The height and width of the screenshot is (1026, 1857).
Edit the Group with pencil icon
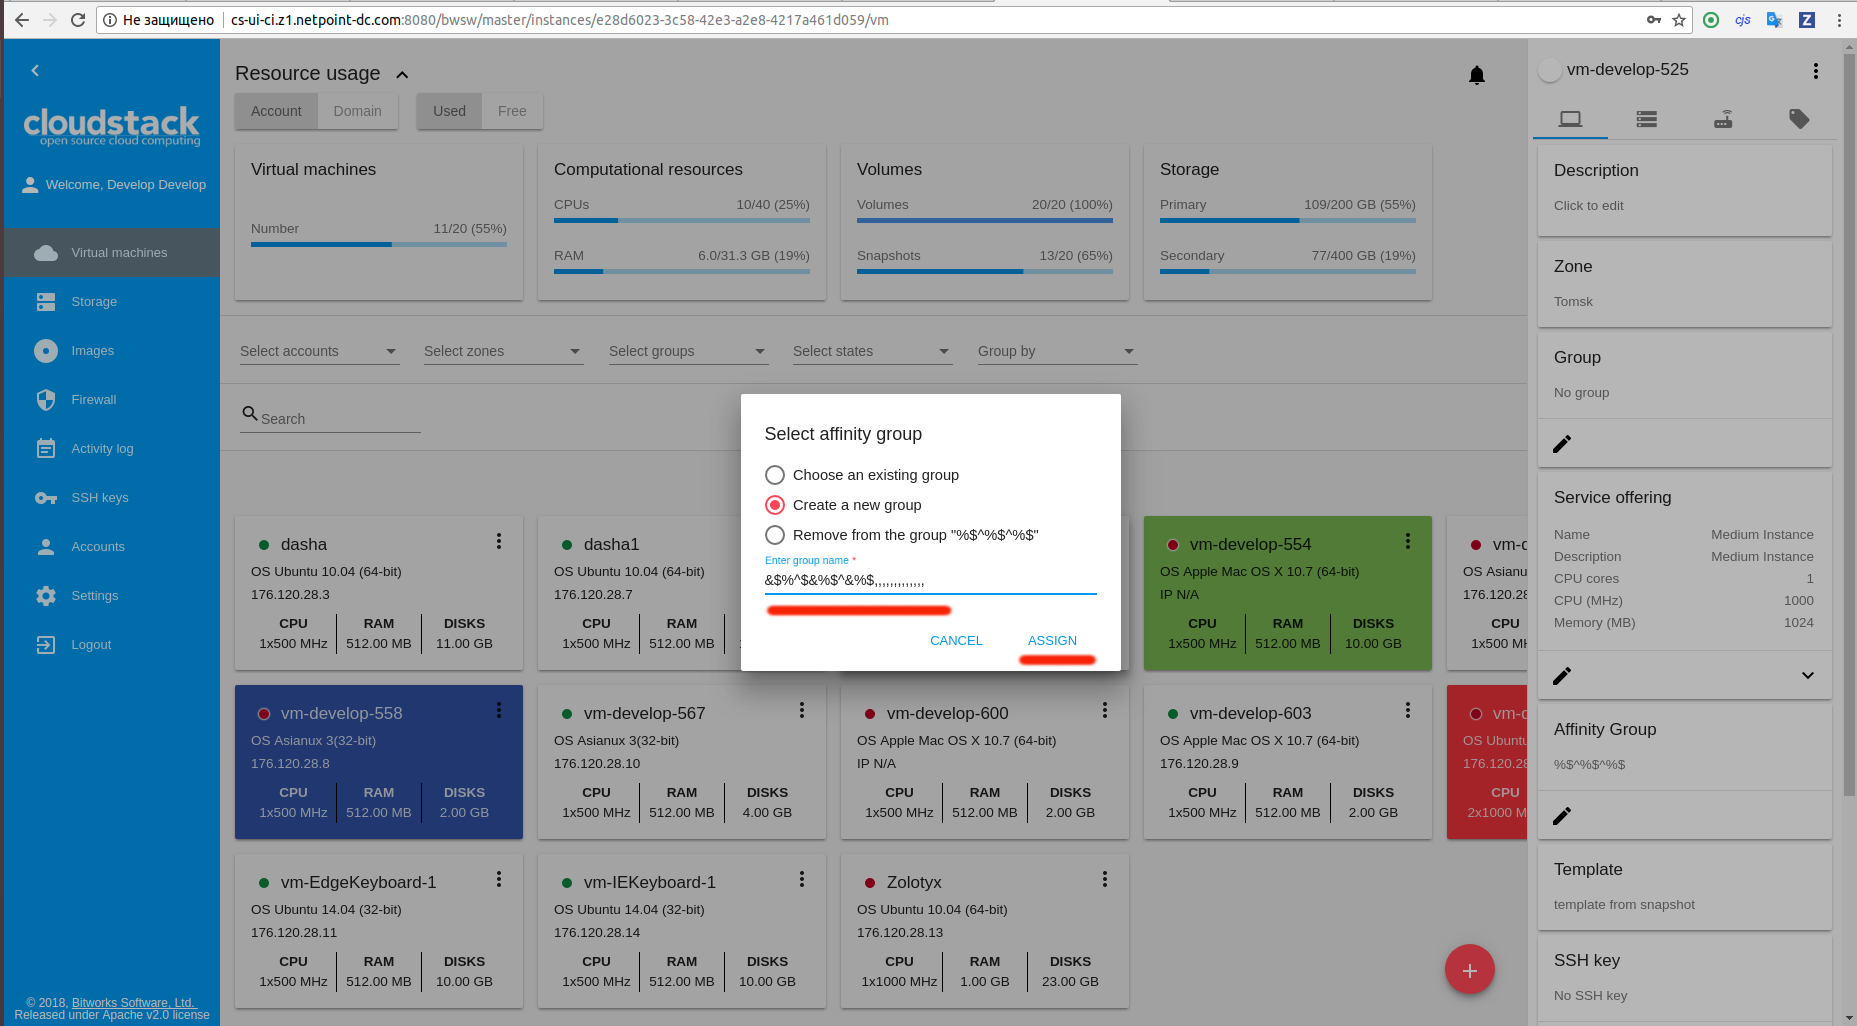pyautogui.click(x=1562, y=444)
